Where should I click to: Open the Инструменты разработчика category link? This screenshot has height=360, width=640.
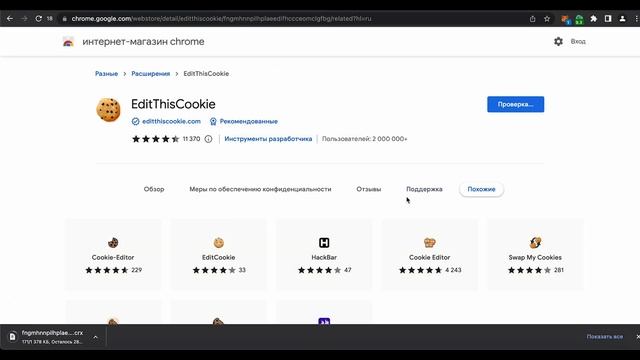coord(268,139)
